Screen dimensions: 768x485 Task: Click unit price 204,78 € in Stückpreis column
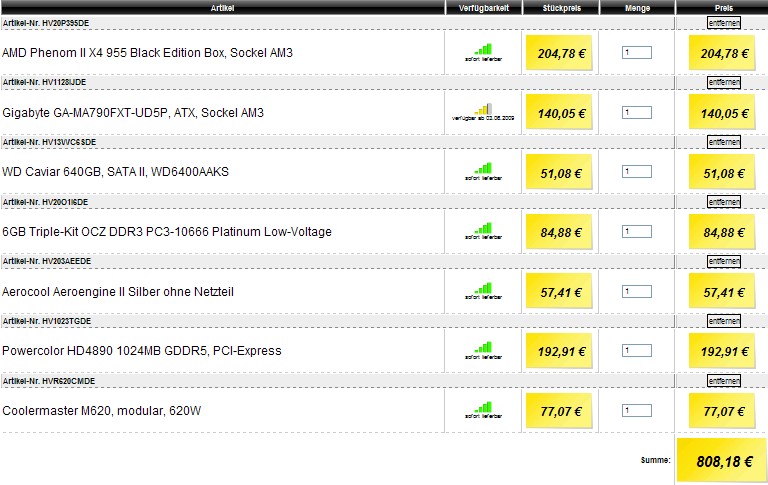pyautogui.click(x=559, y=53)
